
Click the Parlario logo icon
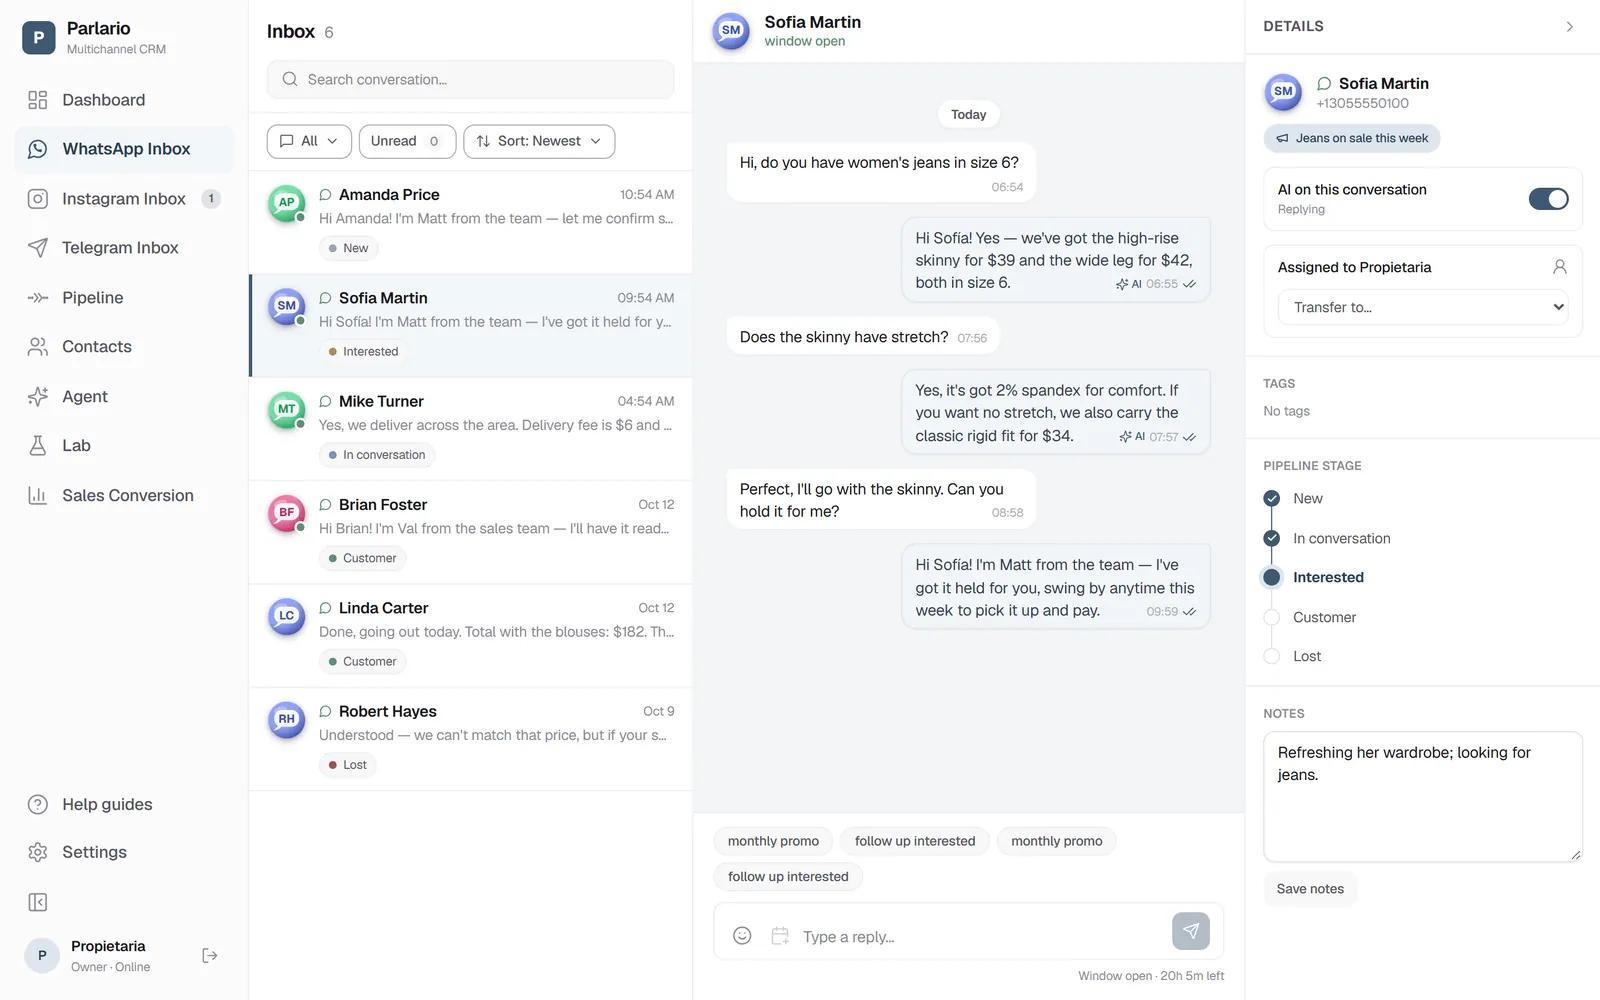pos(39,38)
